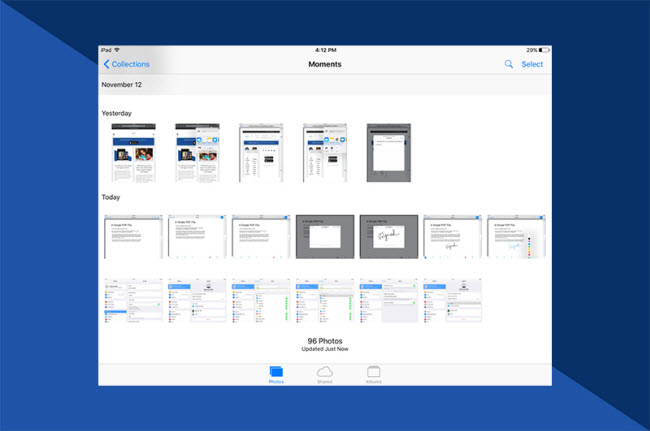Open the thumbnail showing color palette
650x431 pixels.
(516, 237)
